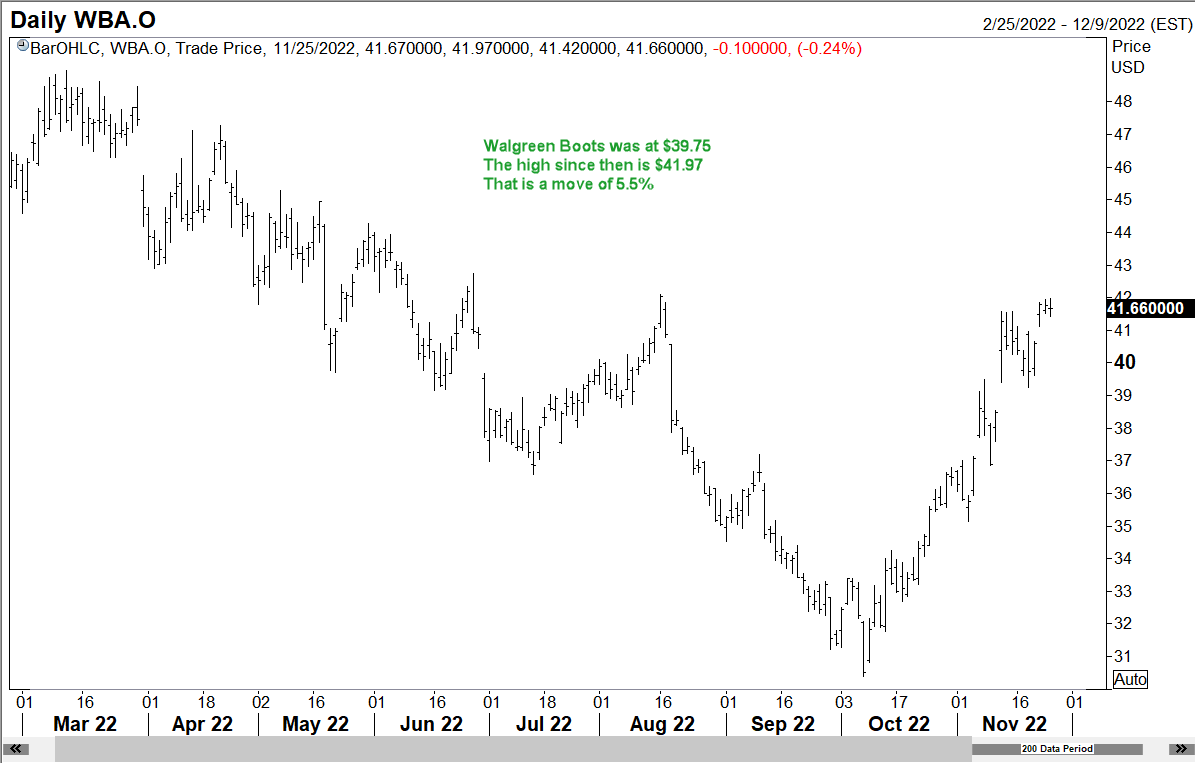Viewport: 1195px width, 763px height.
Task: Click the -0.100000 change value in red
Action: pyautogui.click(x=751, y=49)
